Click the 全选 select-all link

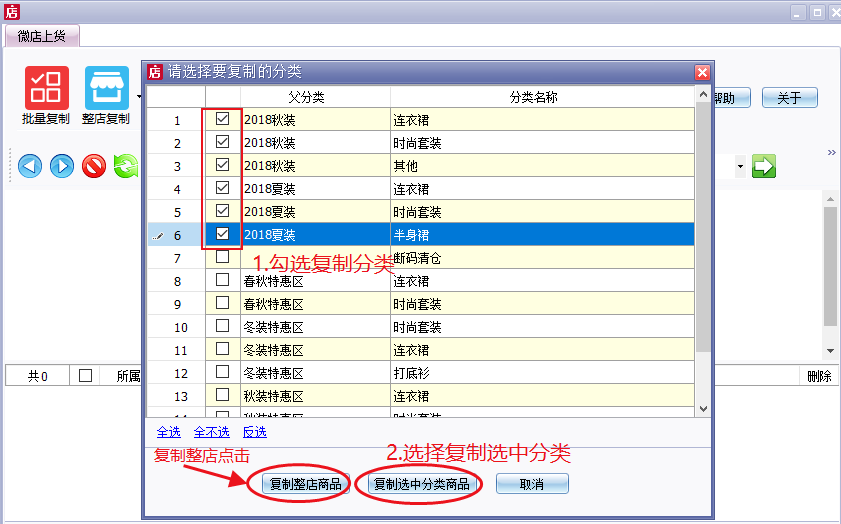(x=168, y=432)
